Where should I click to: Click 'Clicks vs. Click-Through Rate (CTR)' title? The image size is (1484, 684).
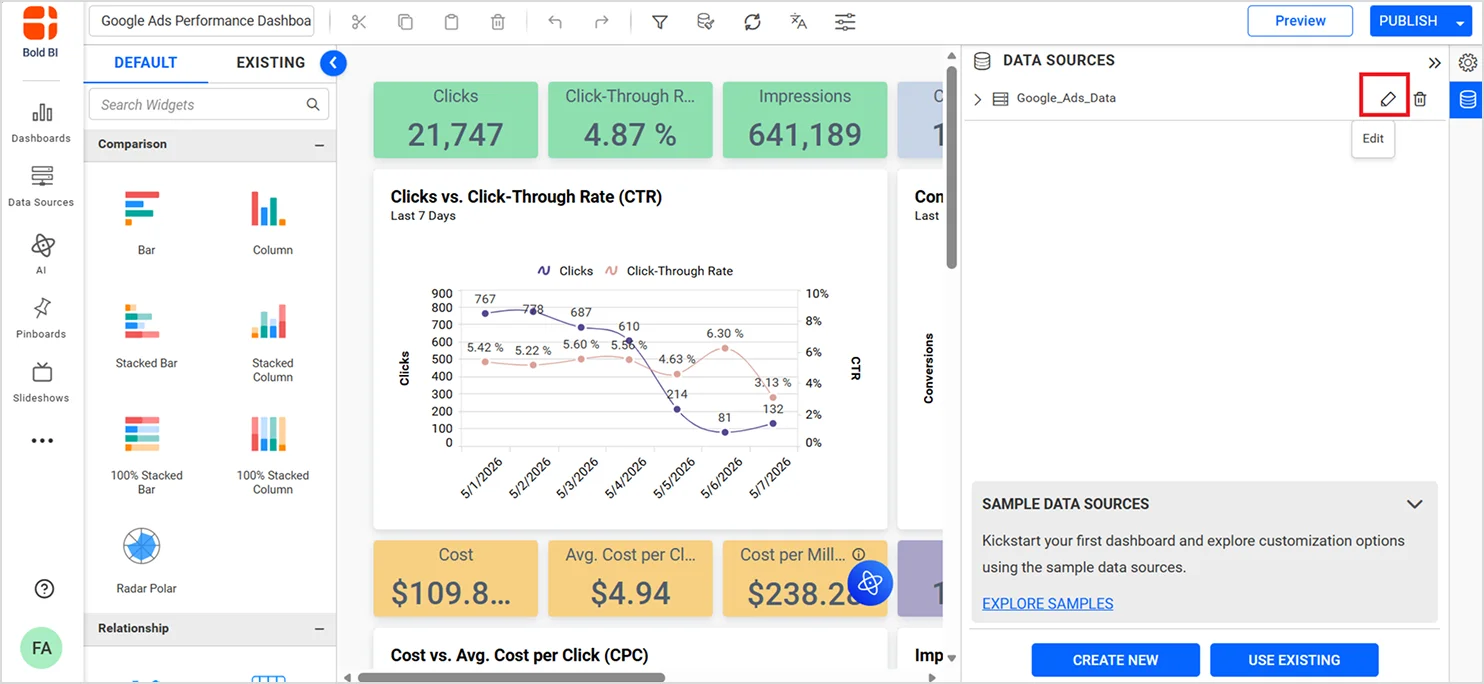pyautogui.click(x=526, y=197)
